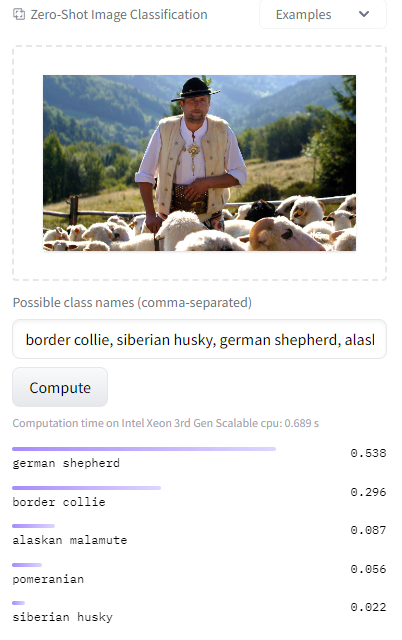This screenshot has width=402, height=640.
Task: Click the Compute button
Action: [60, 387]
